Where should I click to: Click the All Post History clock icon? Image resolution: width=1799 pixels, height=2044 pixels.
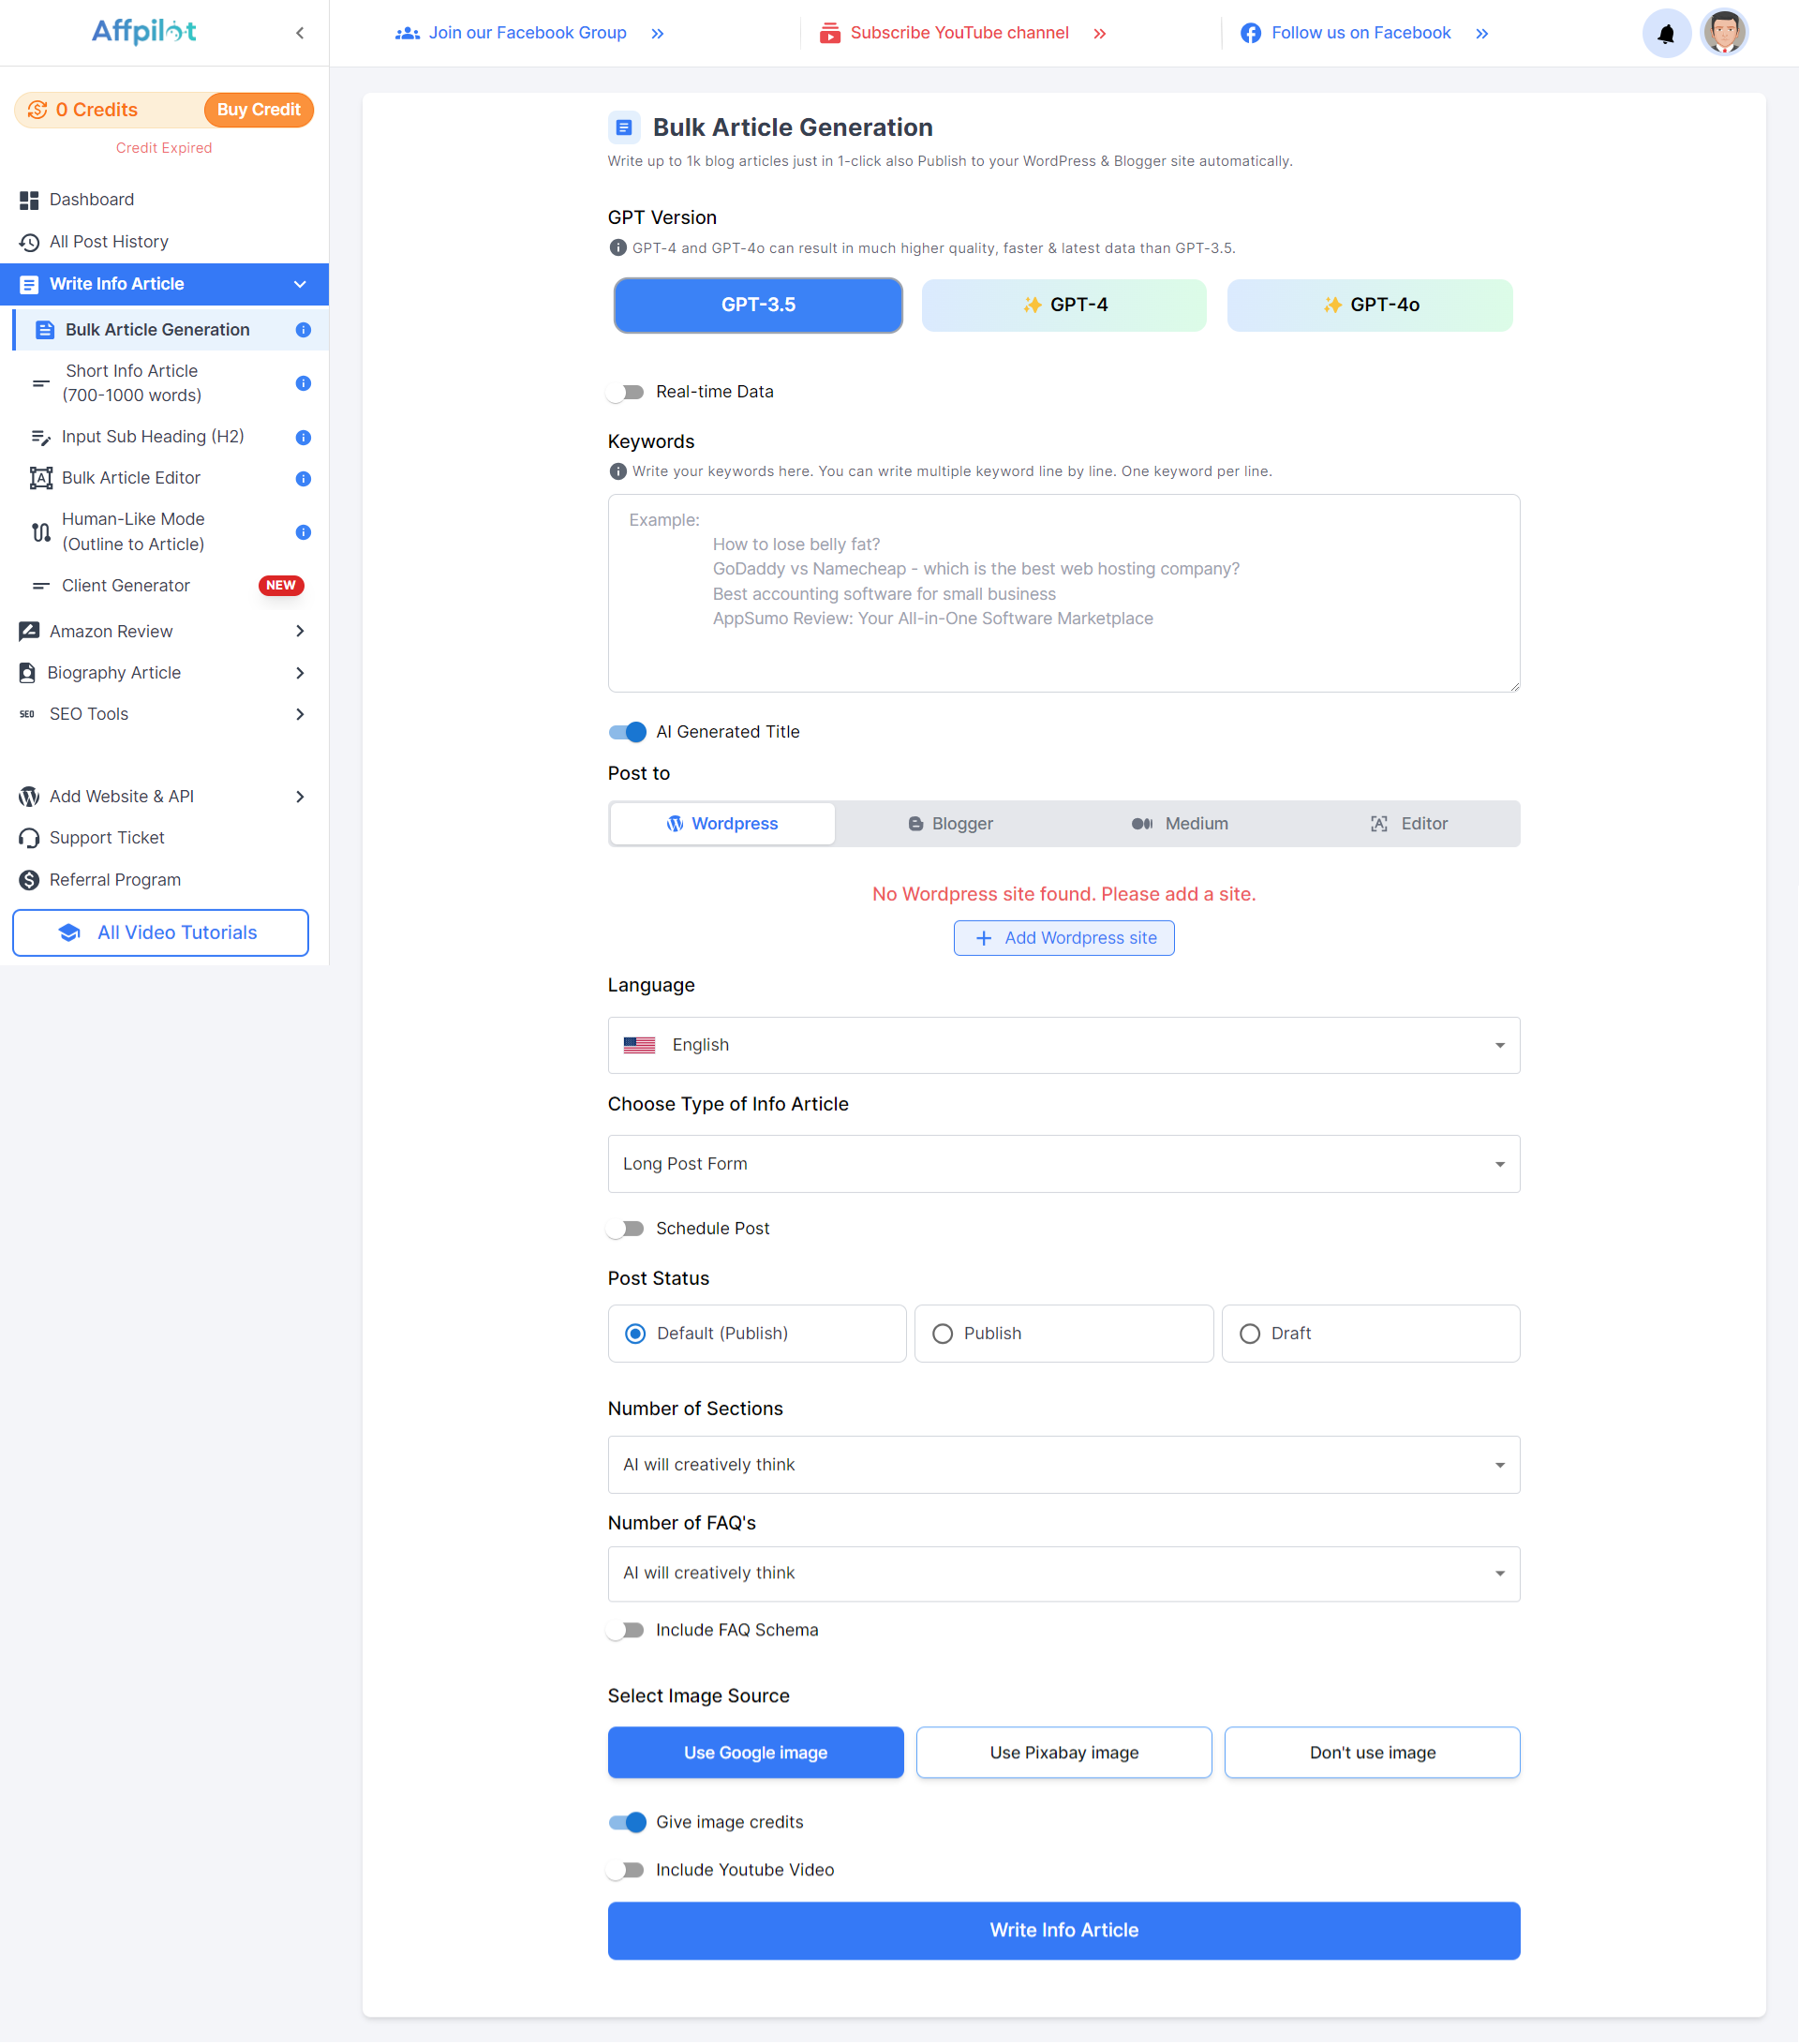click(x=29, y=242)
